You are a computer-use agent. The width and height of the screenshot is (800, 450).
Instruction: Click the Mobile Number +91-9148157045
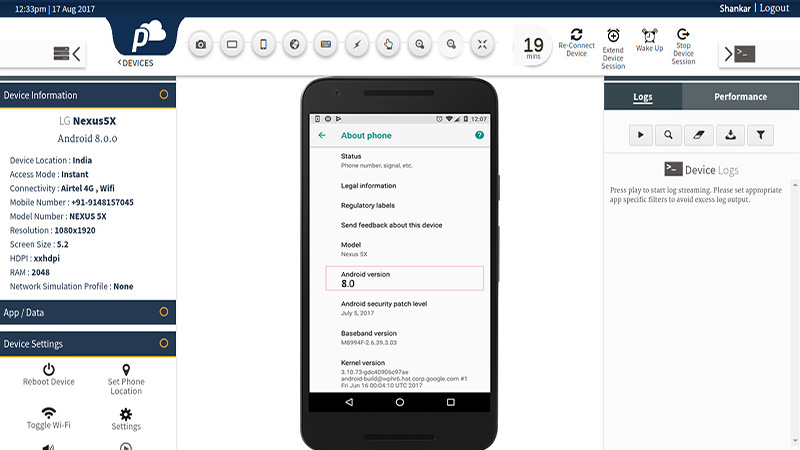point(71,202)
